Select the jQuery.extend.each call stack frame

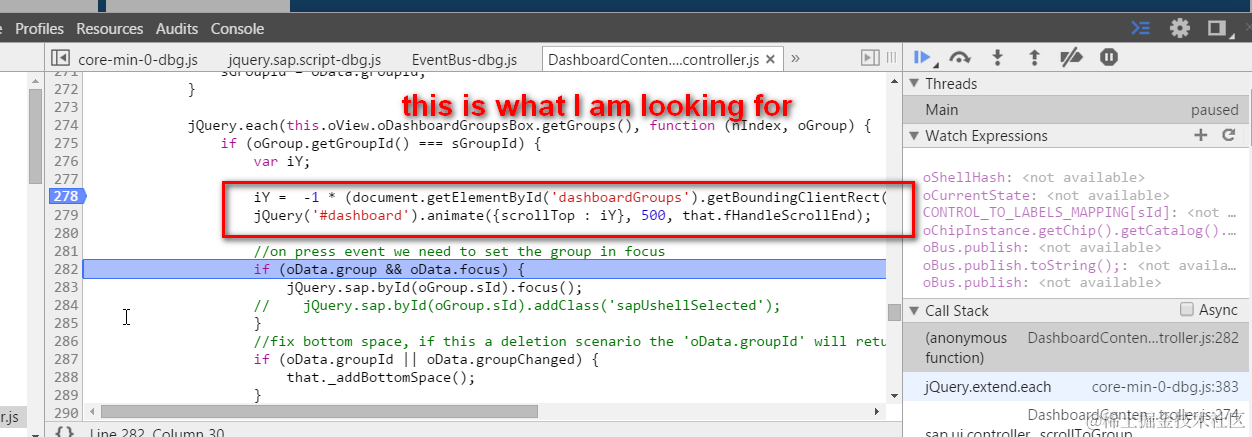tap(1077, 385)
